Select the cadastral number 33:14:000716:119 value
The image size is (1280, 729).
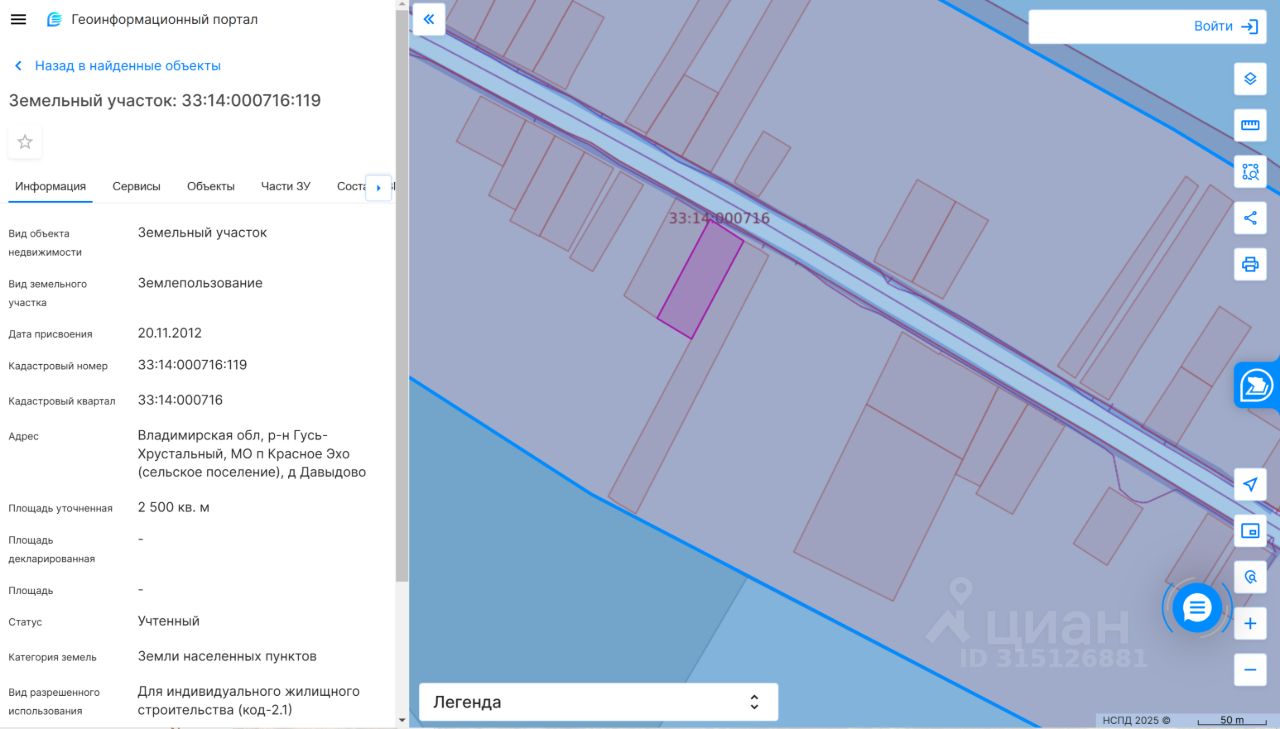pyautogui.click(x=192, y=365)
